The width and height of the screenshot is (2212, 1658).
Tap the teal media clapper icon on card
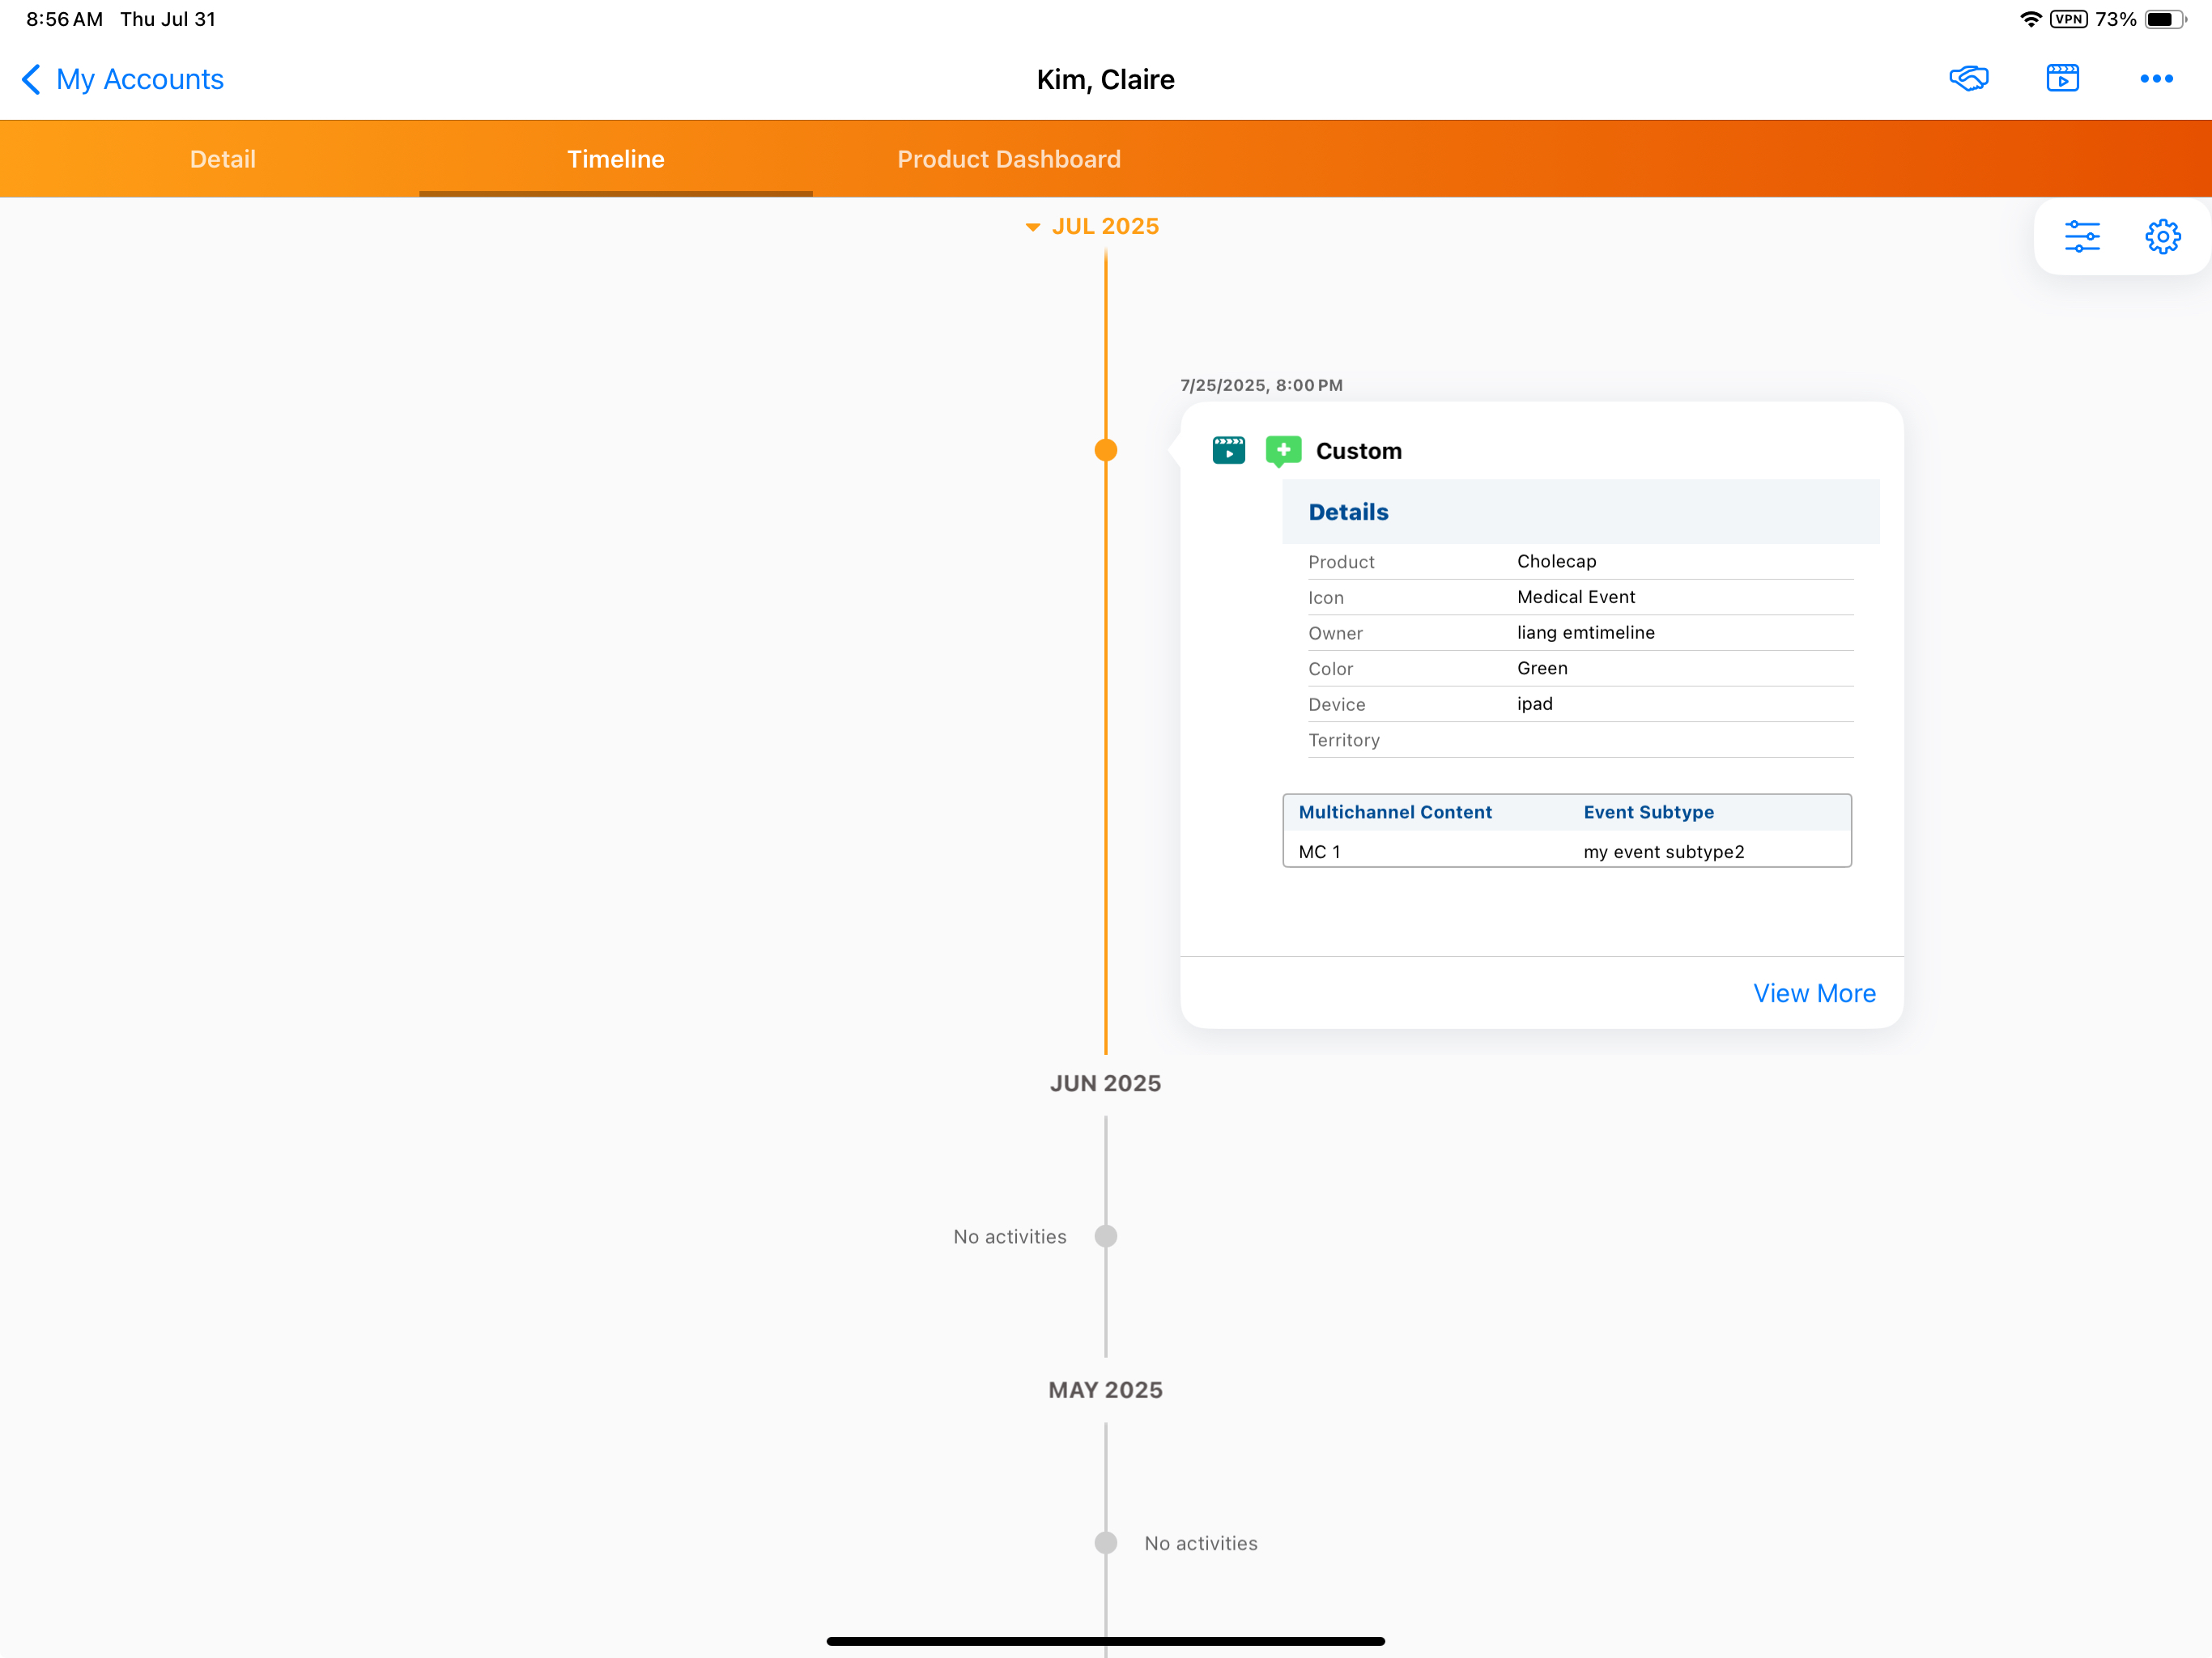click(1228, 450)
